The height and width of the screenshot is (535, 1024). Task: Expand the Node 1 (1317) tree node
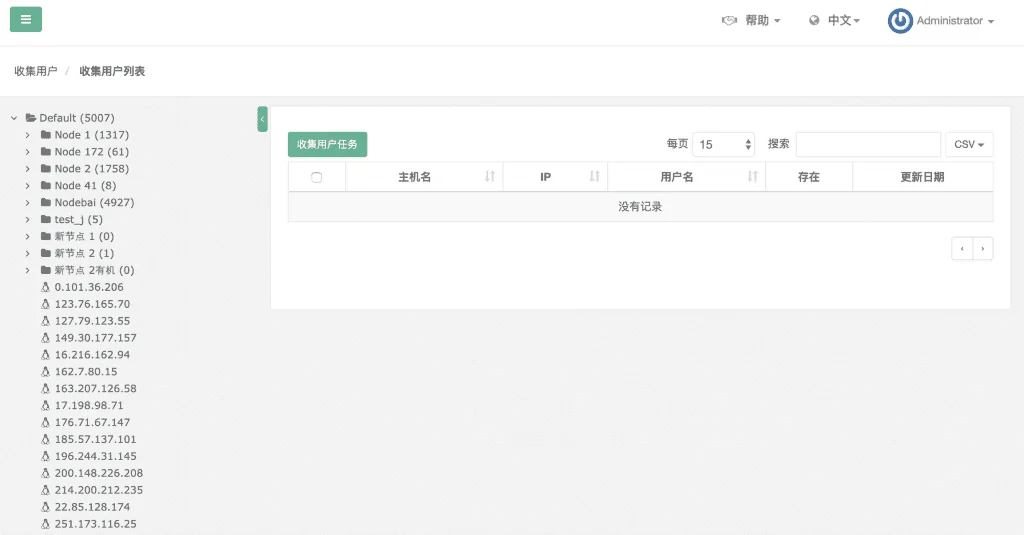[x=27, y=135]
